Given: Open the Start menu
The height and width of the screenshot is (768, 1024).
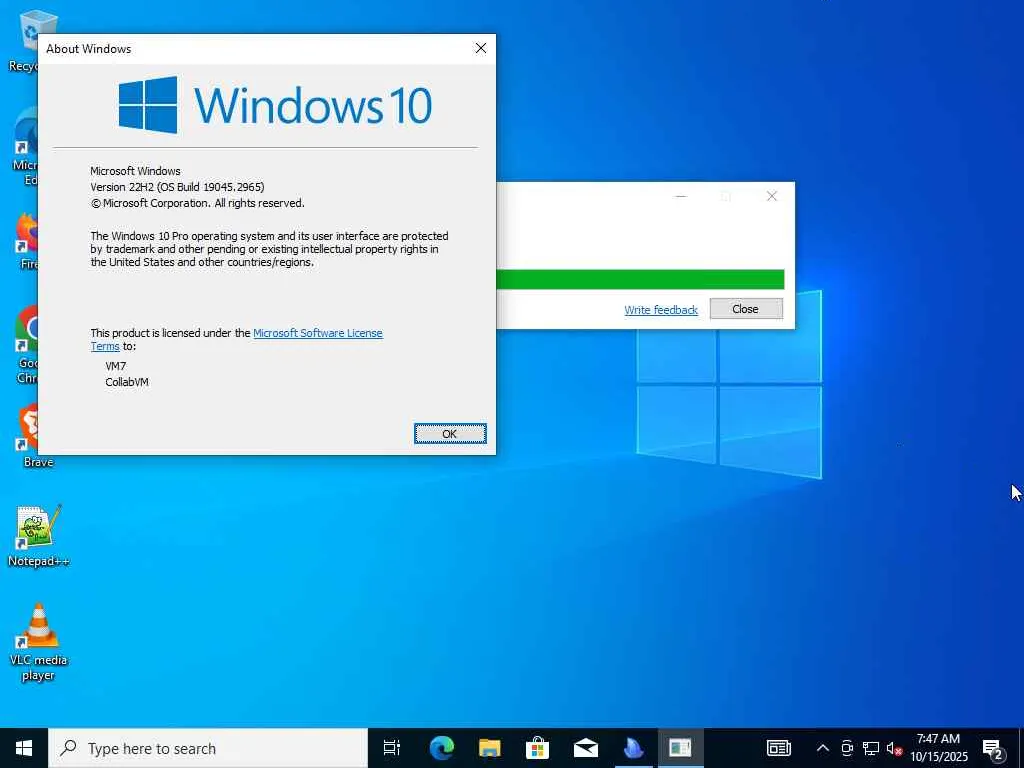Looking at the screenshot, I should [24, 748].
